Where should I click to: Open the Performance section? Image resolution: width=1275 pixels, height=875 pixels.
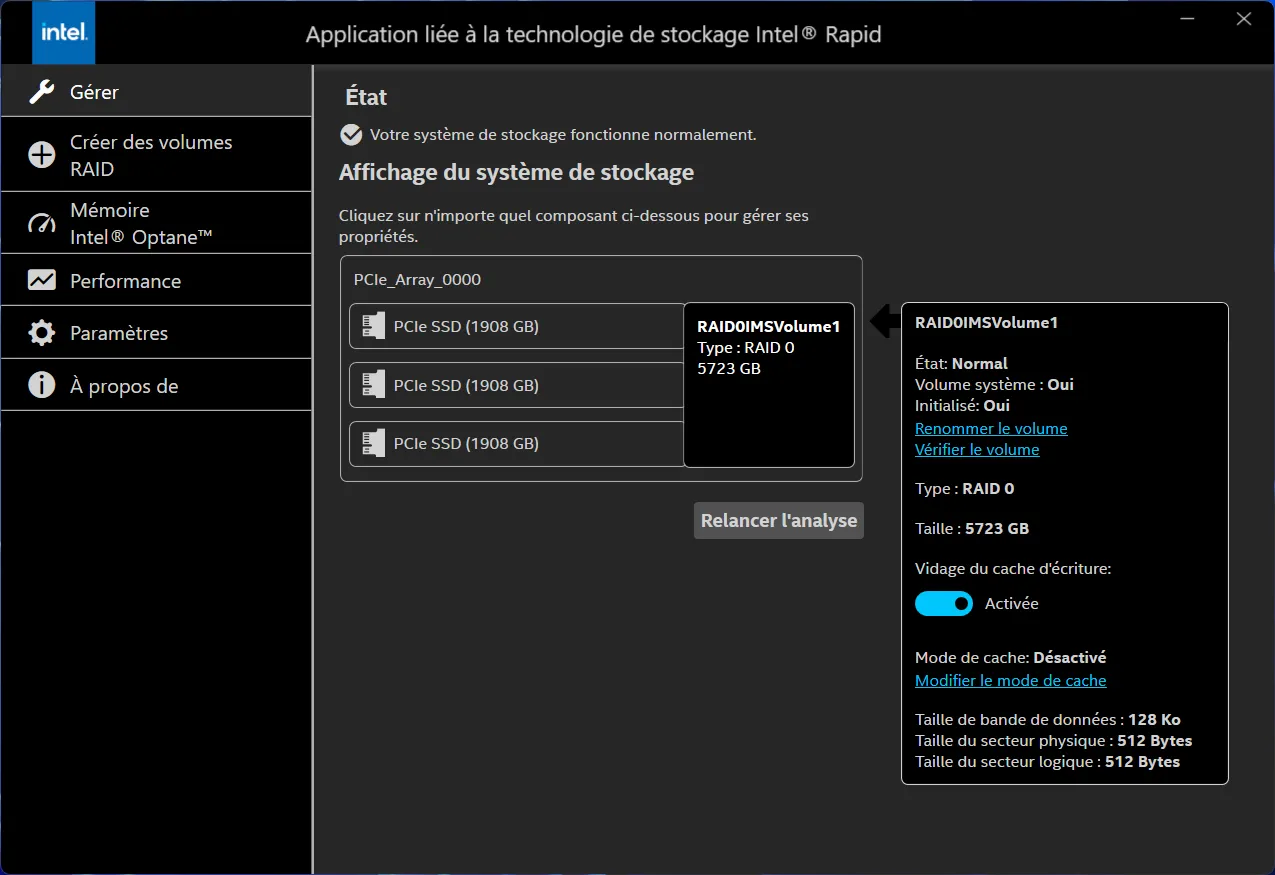tap(125, 281)
